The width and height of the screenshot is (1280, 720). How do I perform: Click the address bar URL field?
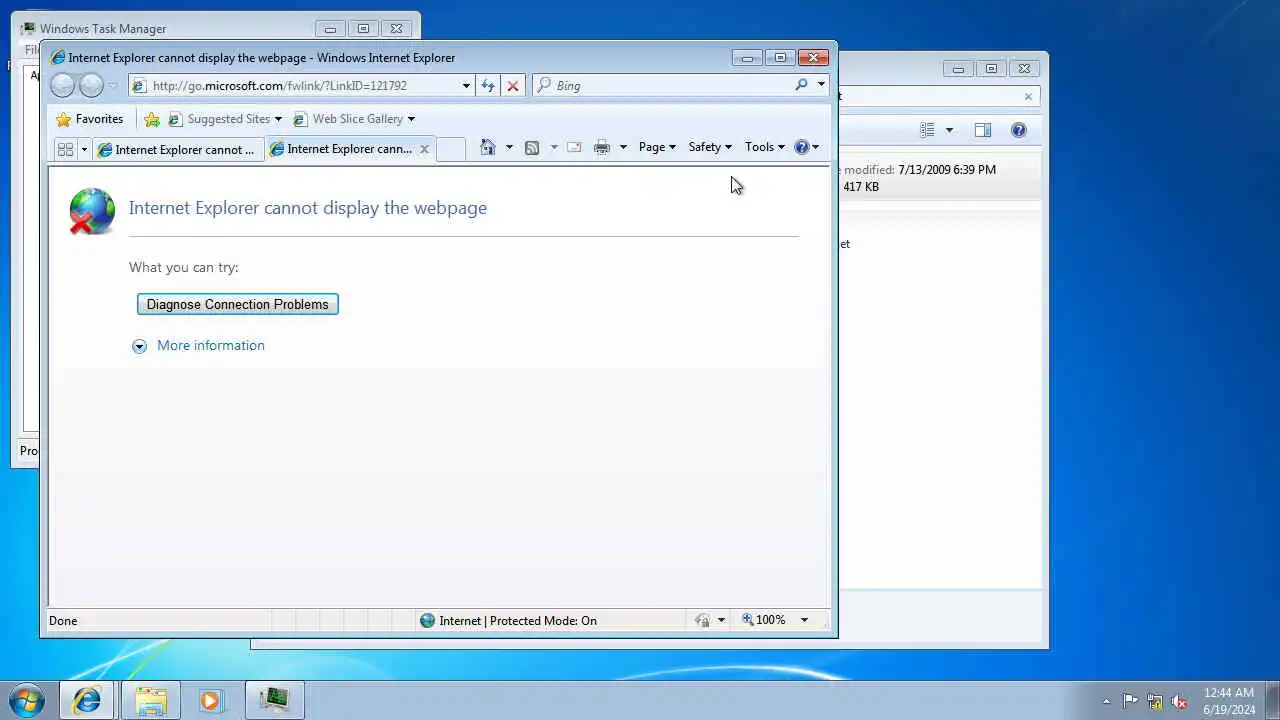click(x=293, y=86)
